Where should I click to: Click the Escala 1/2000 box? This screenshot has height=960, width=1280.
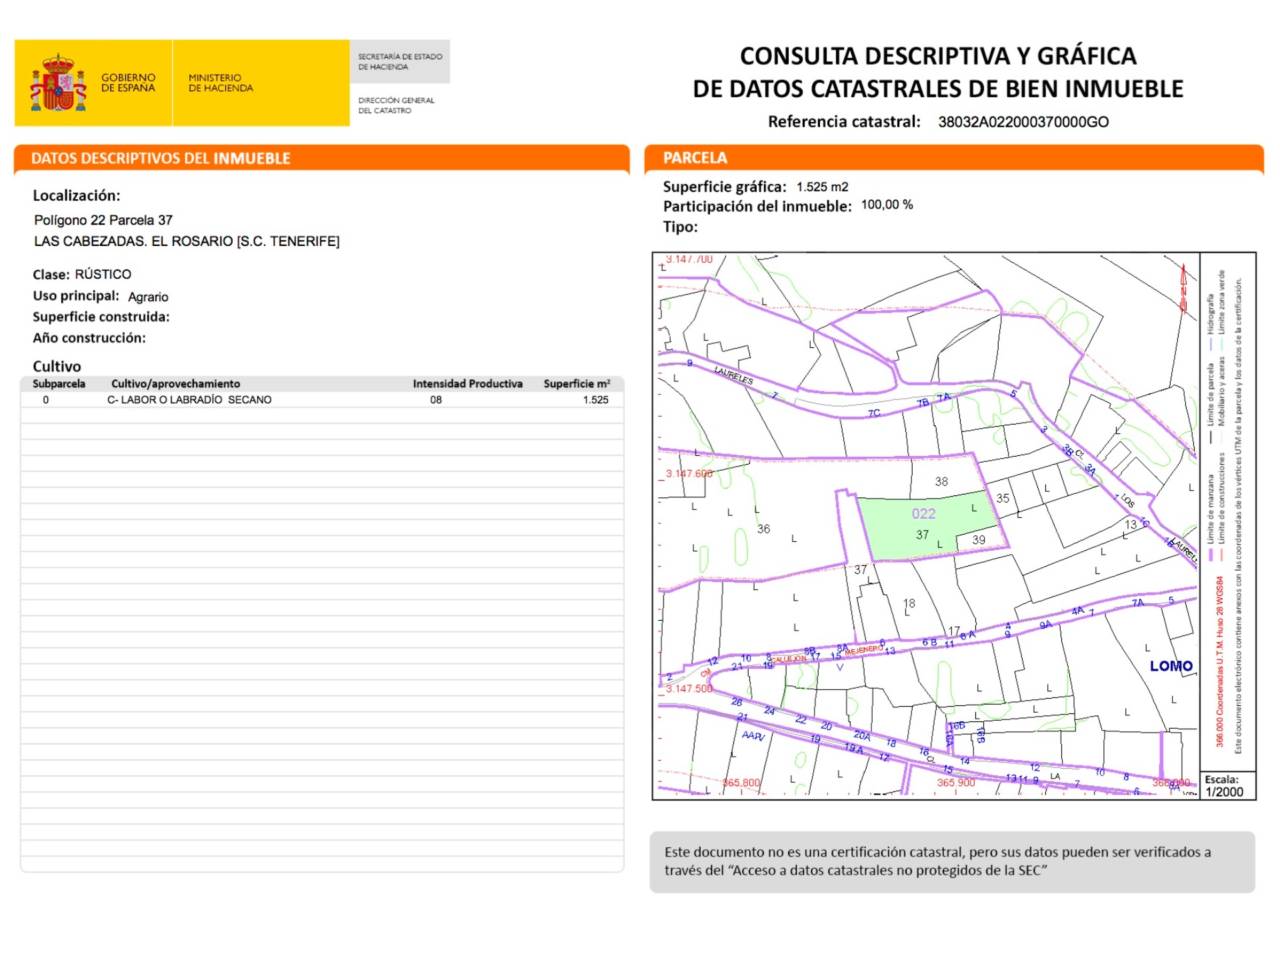1226,786
